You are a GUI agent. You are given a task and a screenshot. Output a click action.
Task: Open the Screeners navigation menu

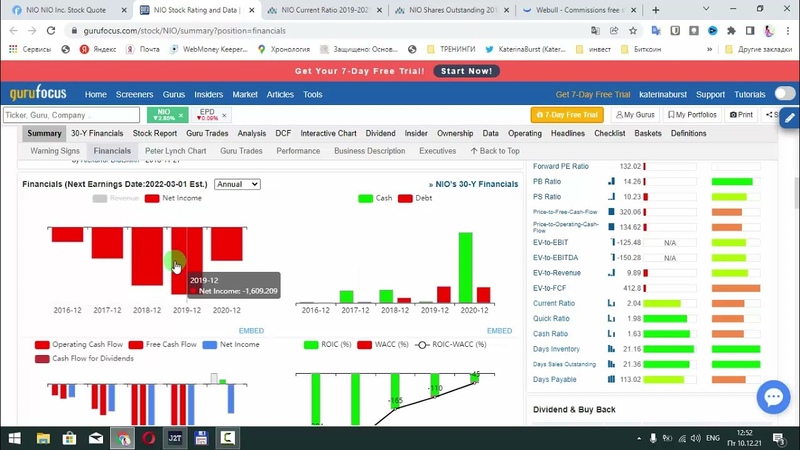[134, 94]
